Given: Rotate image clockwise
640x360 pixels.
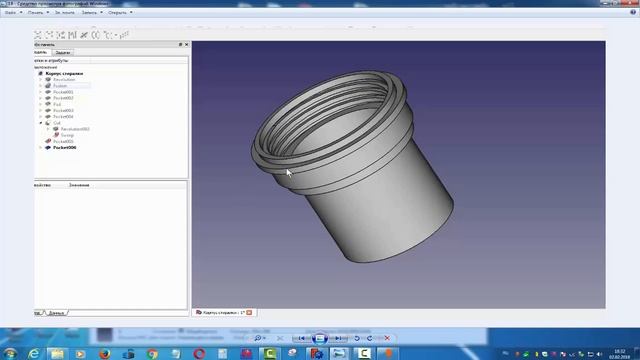Looking at the screenshot, I should (x=369, y=338).
